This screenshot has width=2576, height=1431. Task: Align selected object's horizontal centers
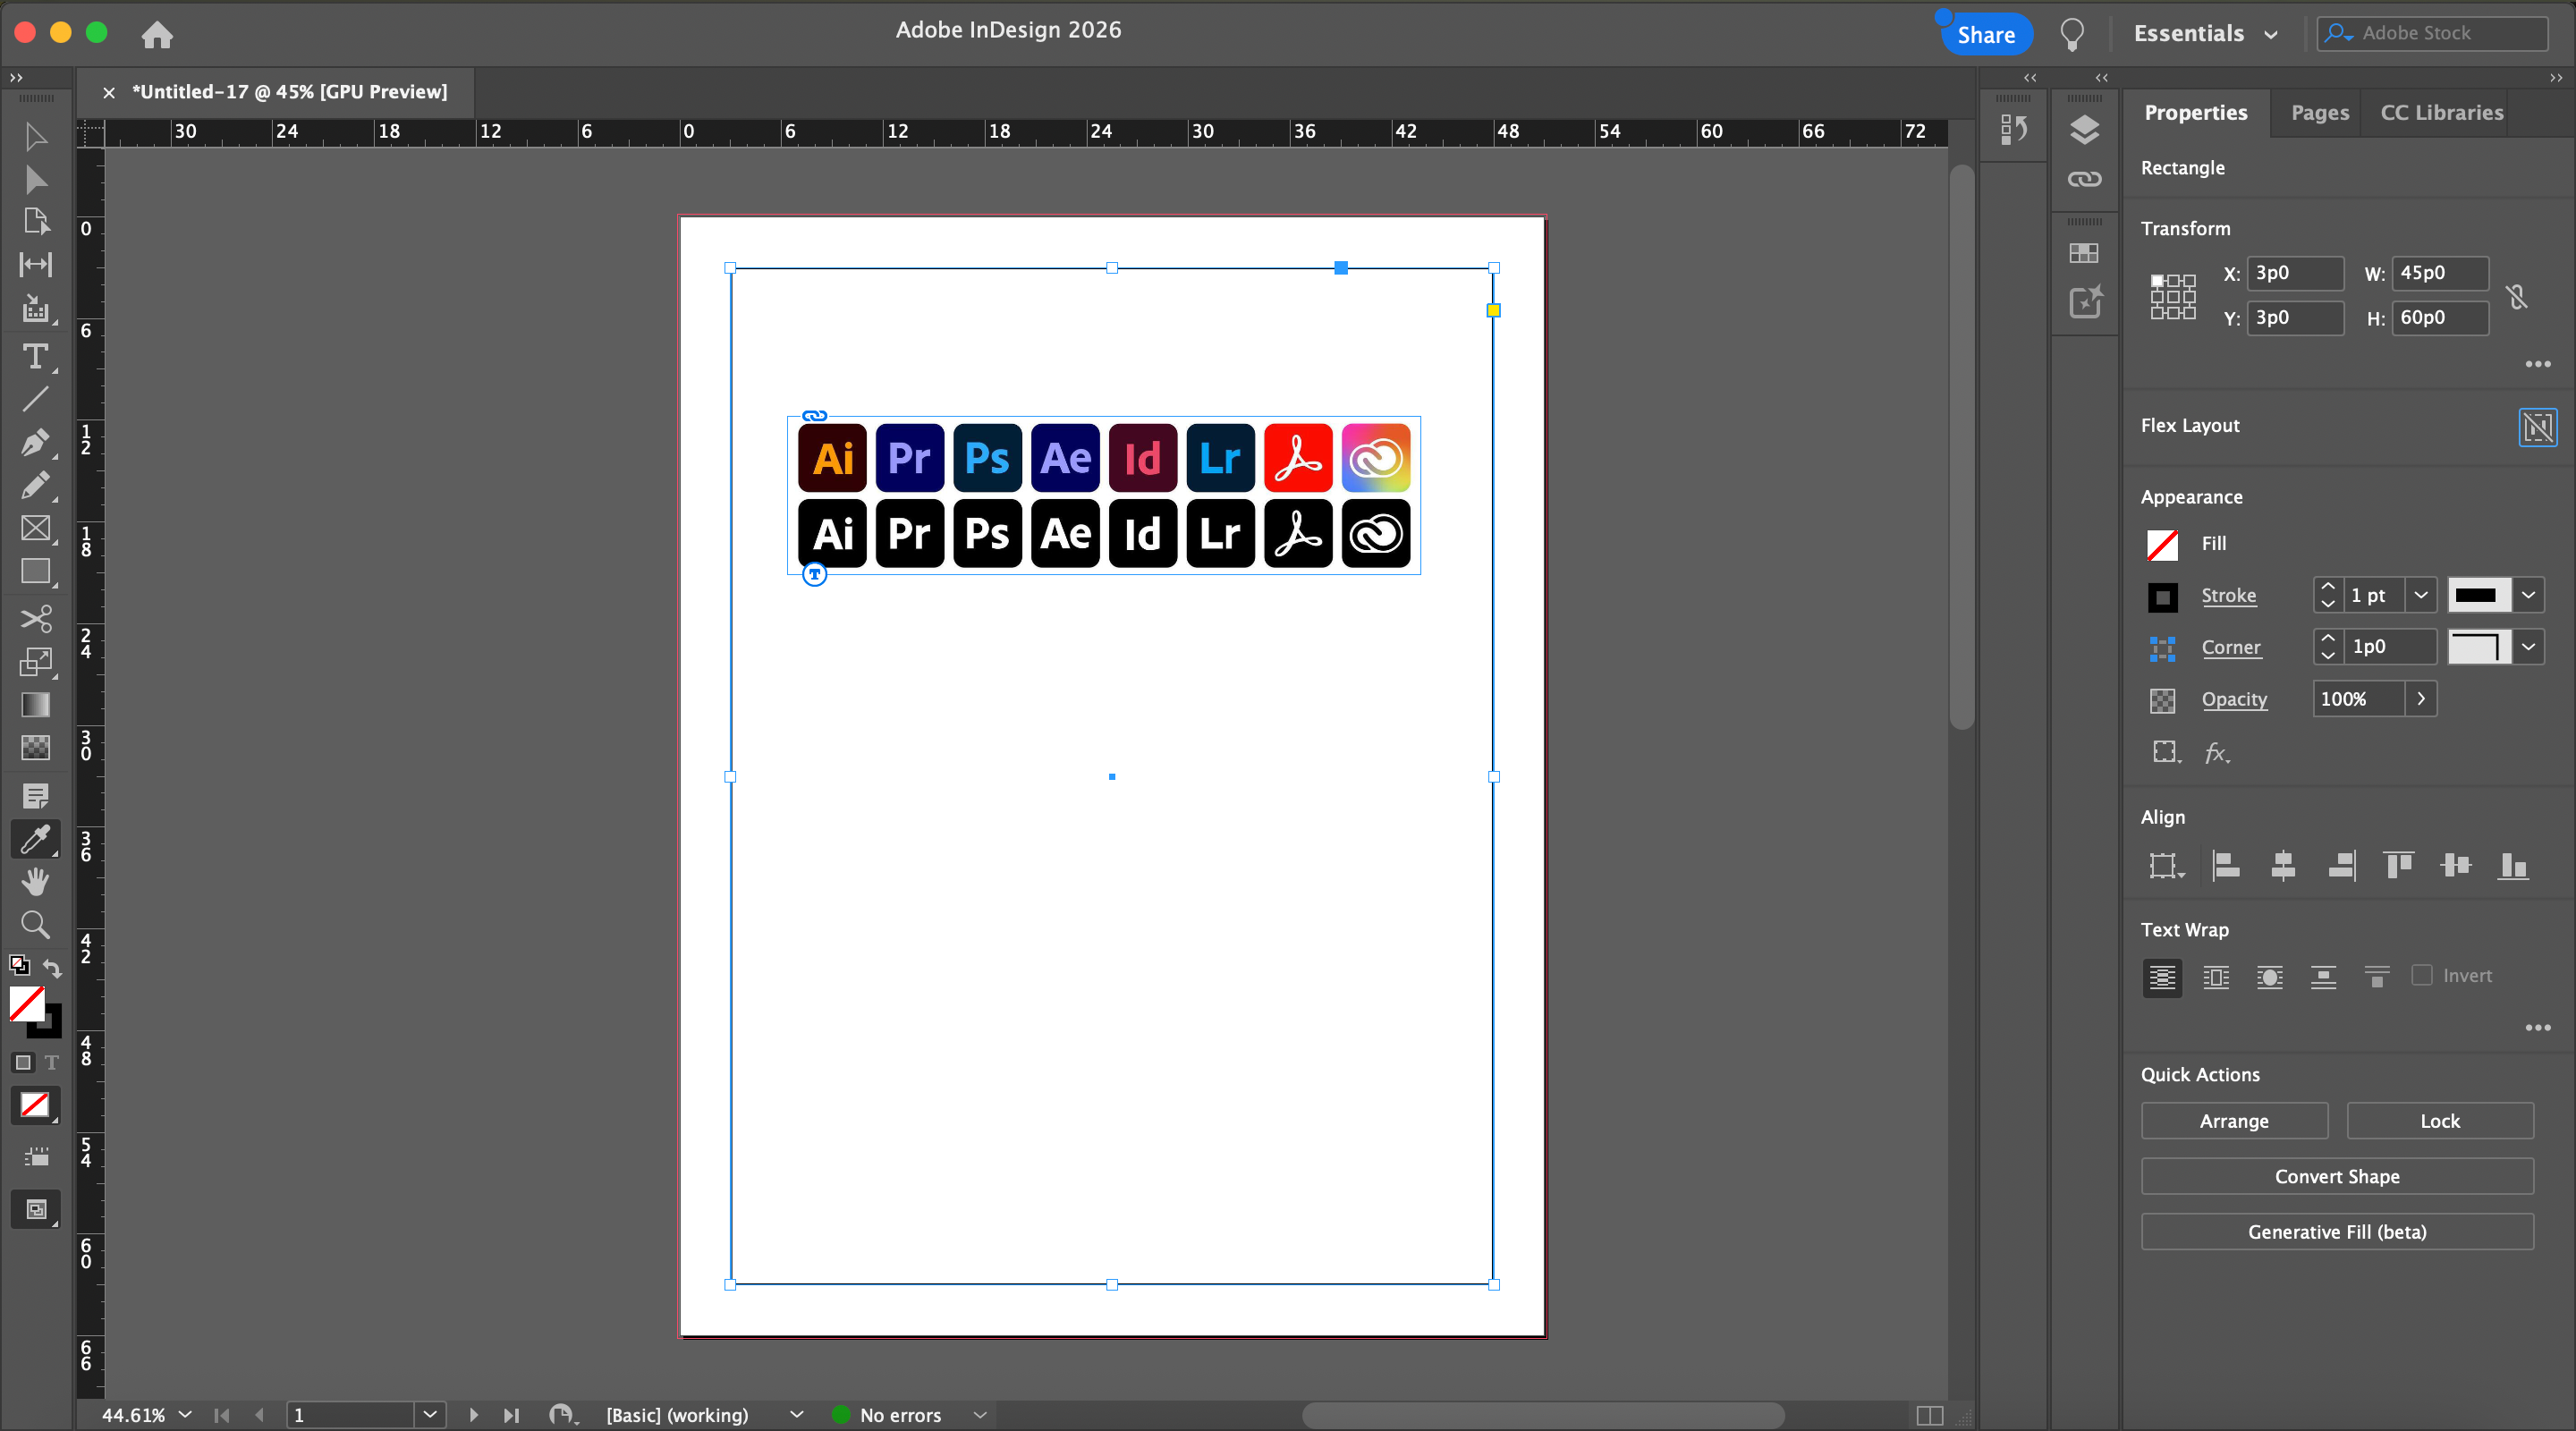[2283, 865]
